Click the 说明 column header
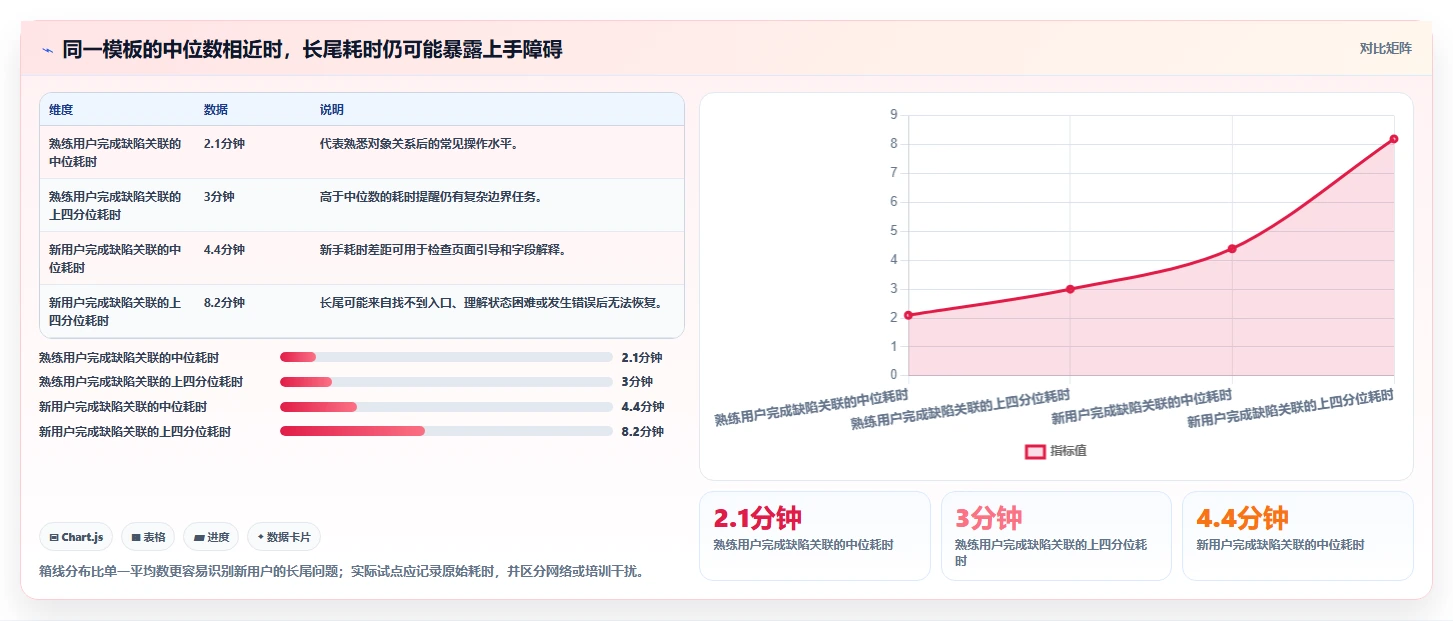 click(x=332, y=110)
